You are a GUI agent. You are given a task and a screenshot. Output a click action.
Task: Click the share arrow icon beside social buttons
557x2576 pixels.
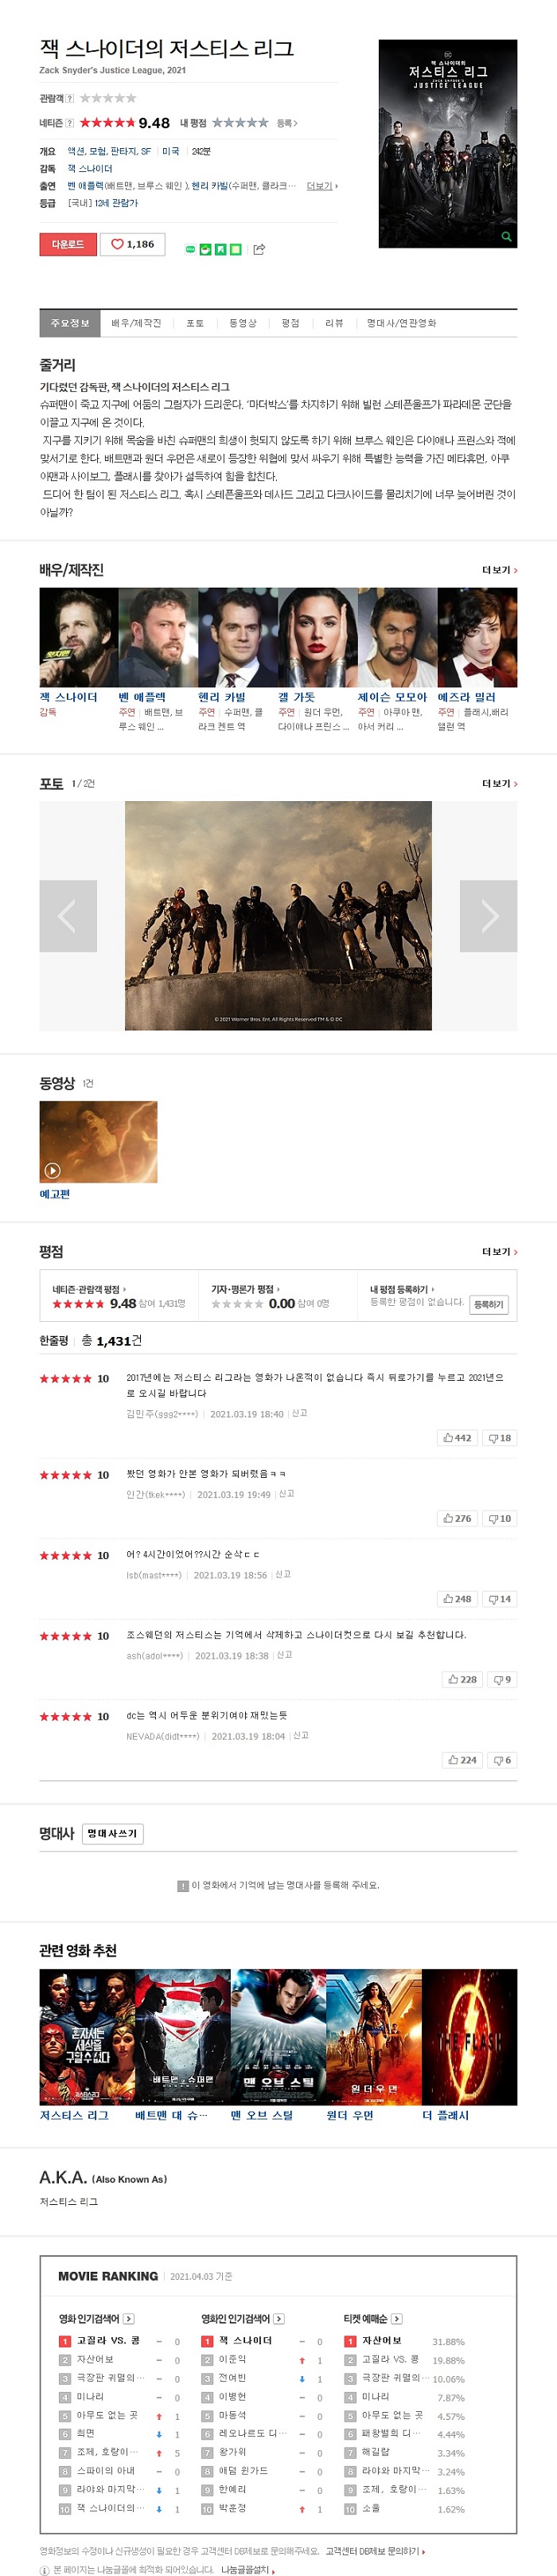(259, 249)
